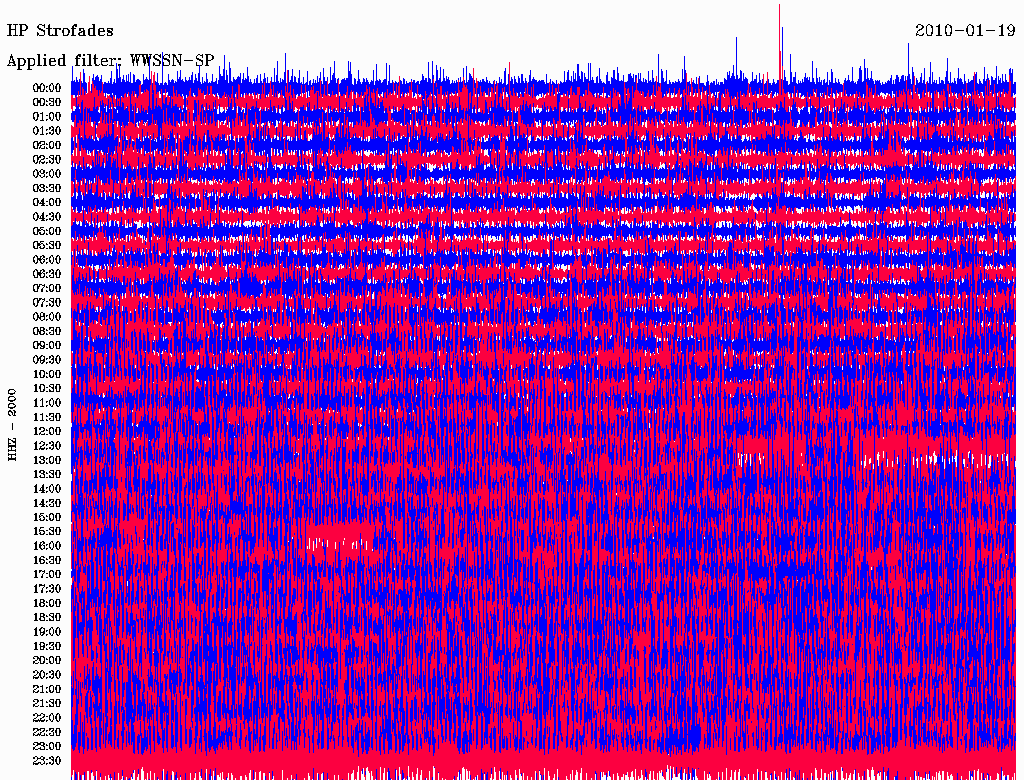
Task: Select the 03:00 time label
Action: coord(47,174)
